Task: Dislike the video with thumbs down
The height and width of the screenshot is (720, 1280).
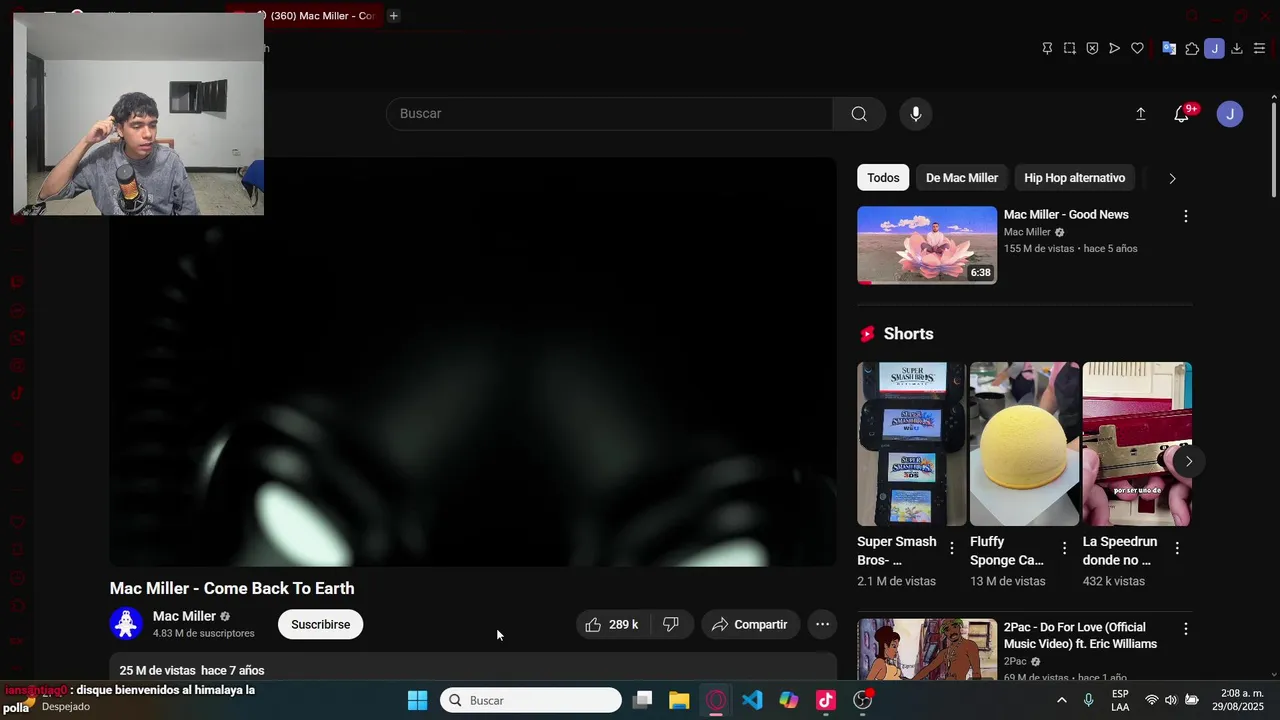Action: click(x=671, y=624)
